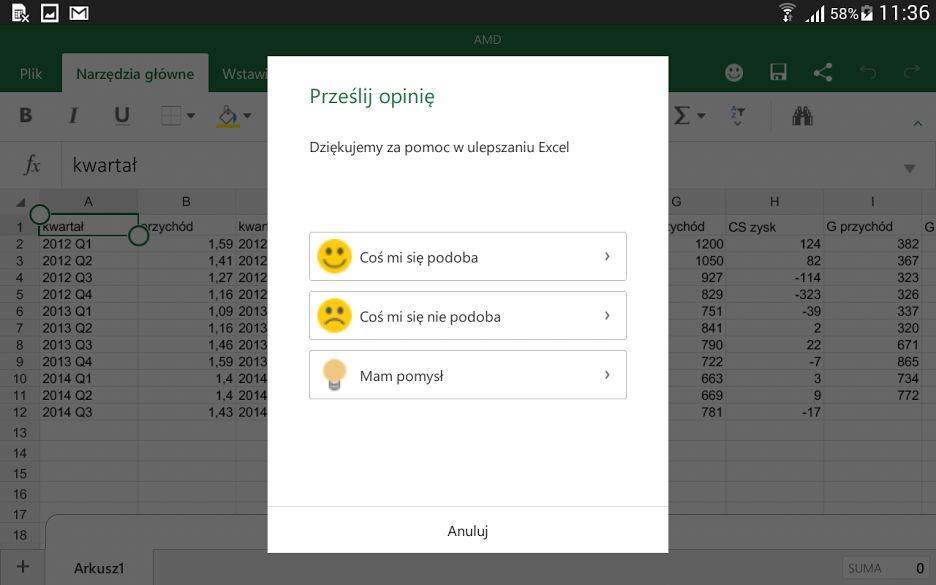
Task: Click the share icon
Action: [x=822, y=72]
